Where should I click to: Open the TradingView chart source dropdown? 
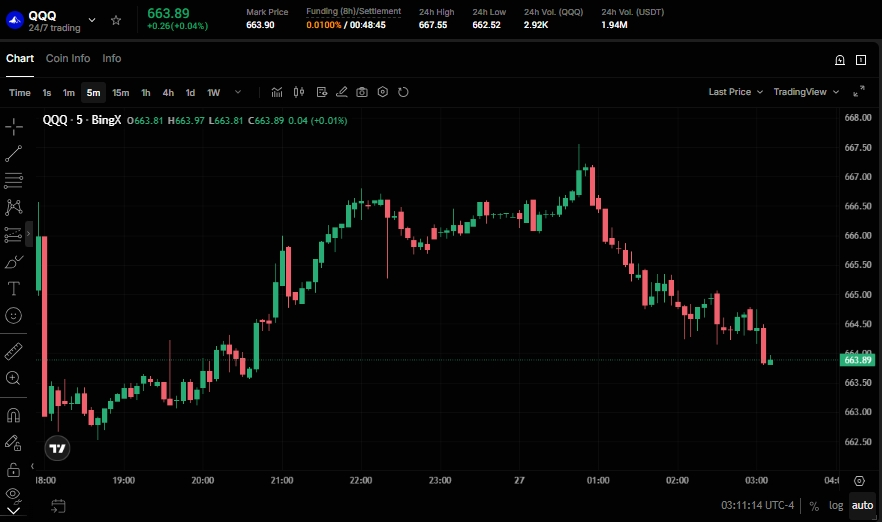point(806,92)
